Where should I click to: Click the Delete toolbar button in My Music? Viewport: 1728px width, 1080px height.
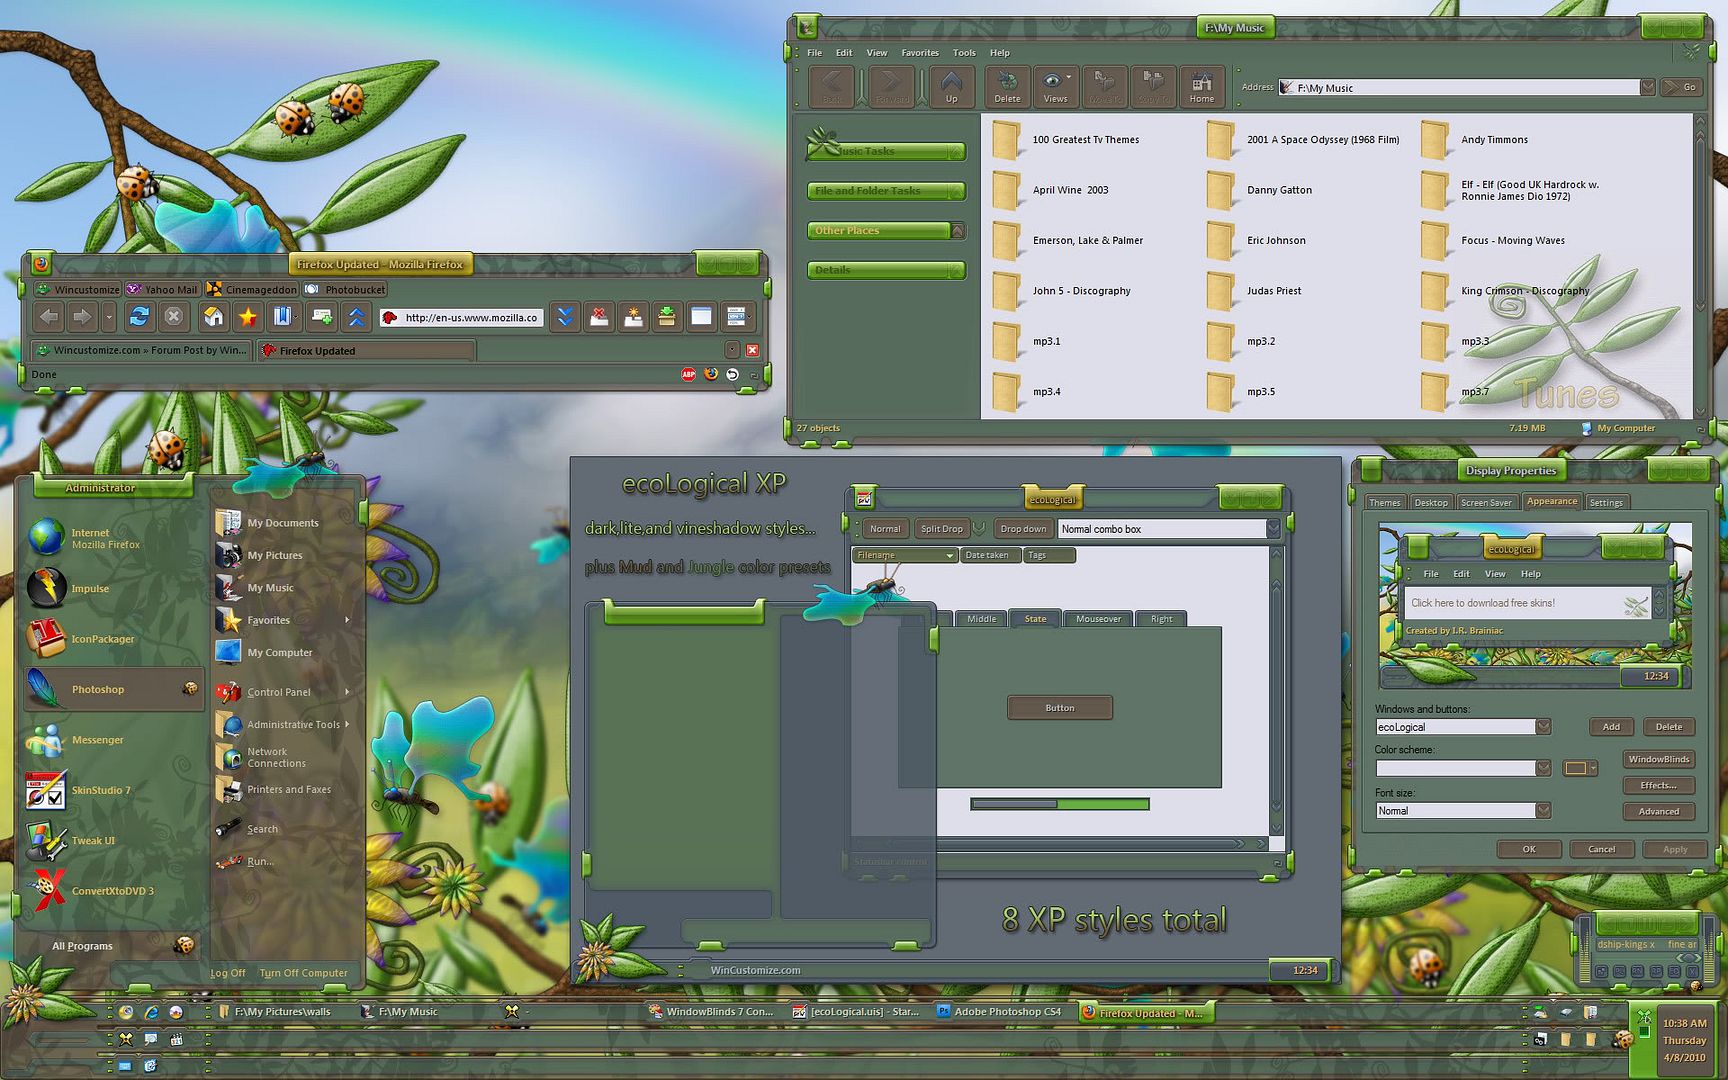click(x=1007, y=87)
